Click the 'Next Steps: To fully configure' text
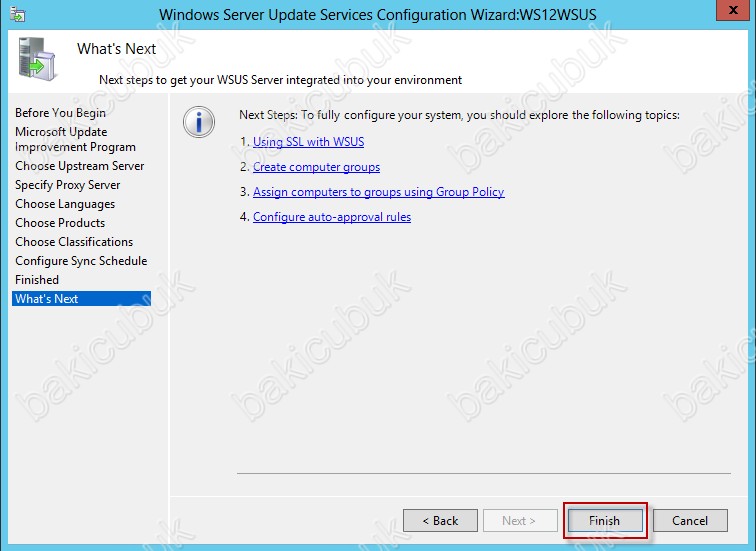The height and width of the screenshot is (551, 756). (x=459, y=115)
